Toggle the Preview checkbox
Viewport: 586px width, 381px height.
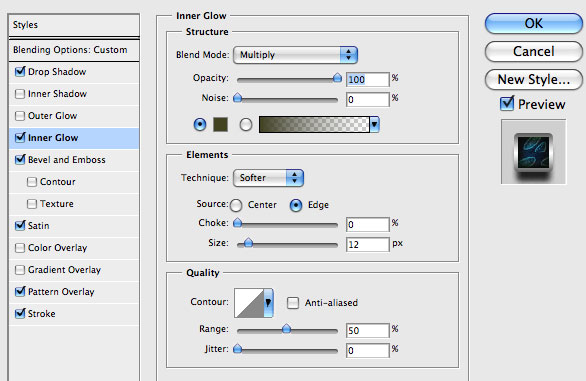[x=507, y=104]
